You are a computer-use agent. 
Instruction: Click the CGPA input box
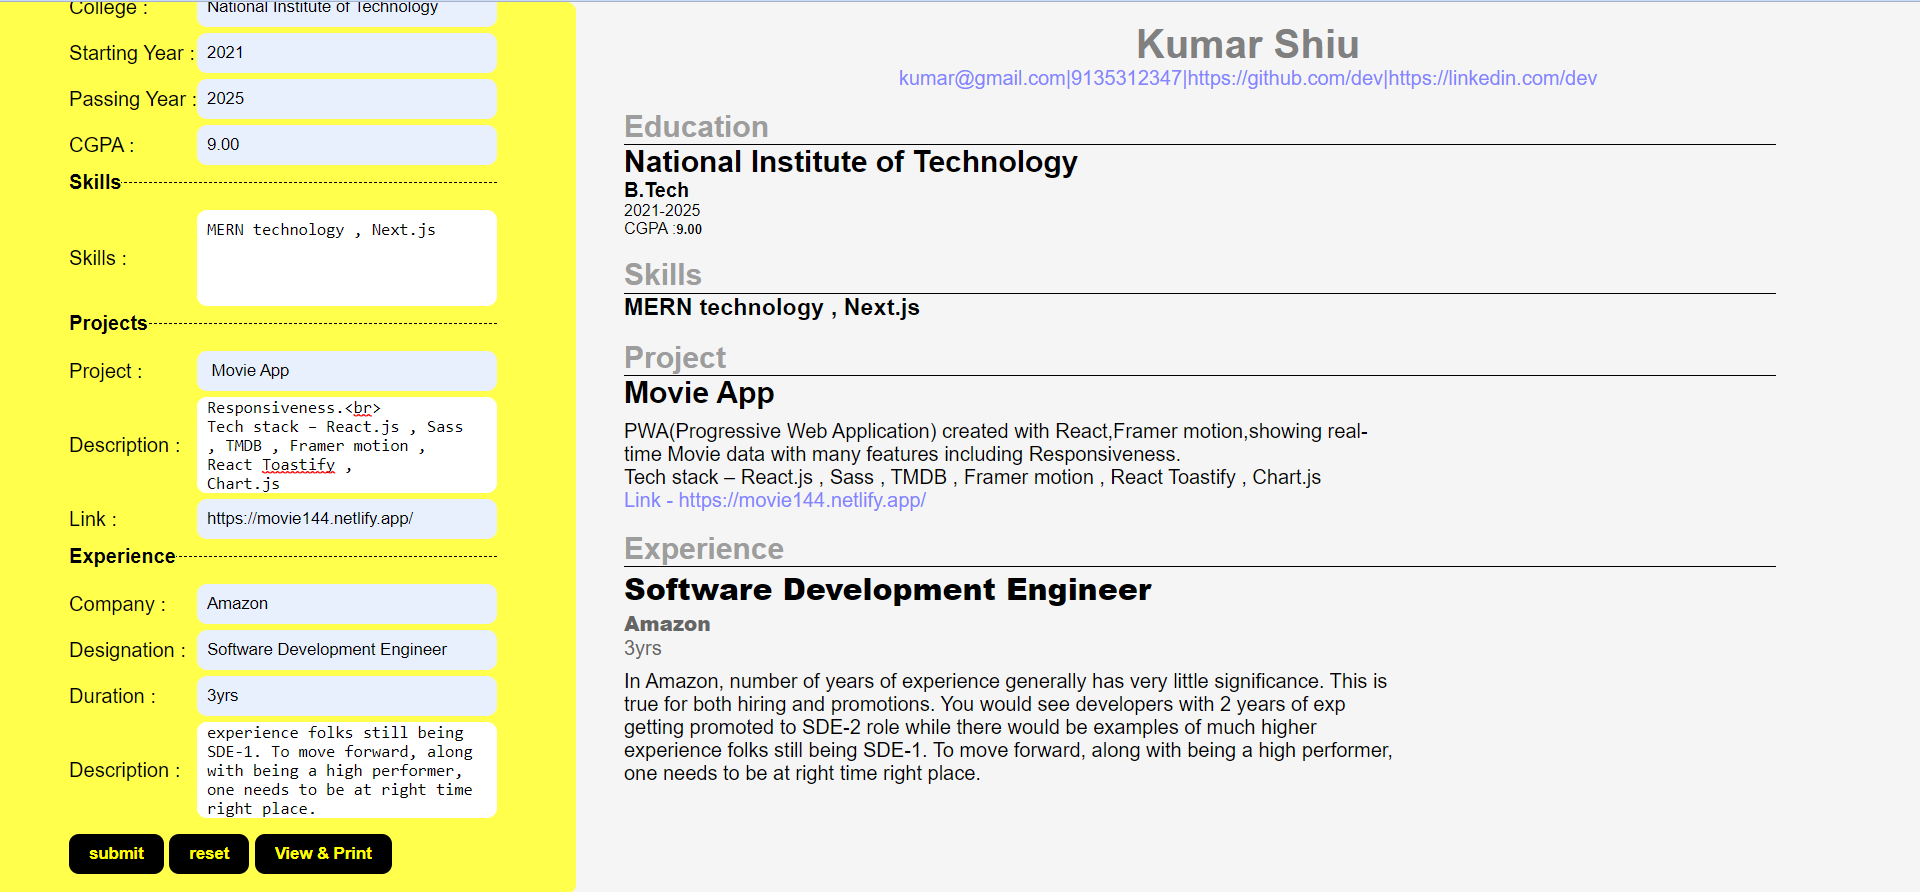pos(347,145)
